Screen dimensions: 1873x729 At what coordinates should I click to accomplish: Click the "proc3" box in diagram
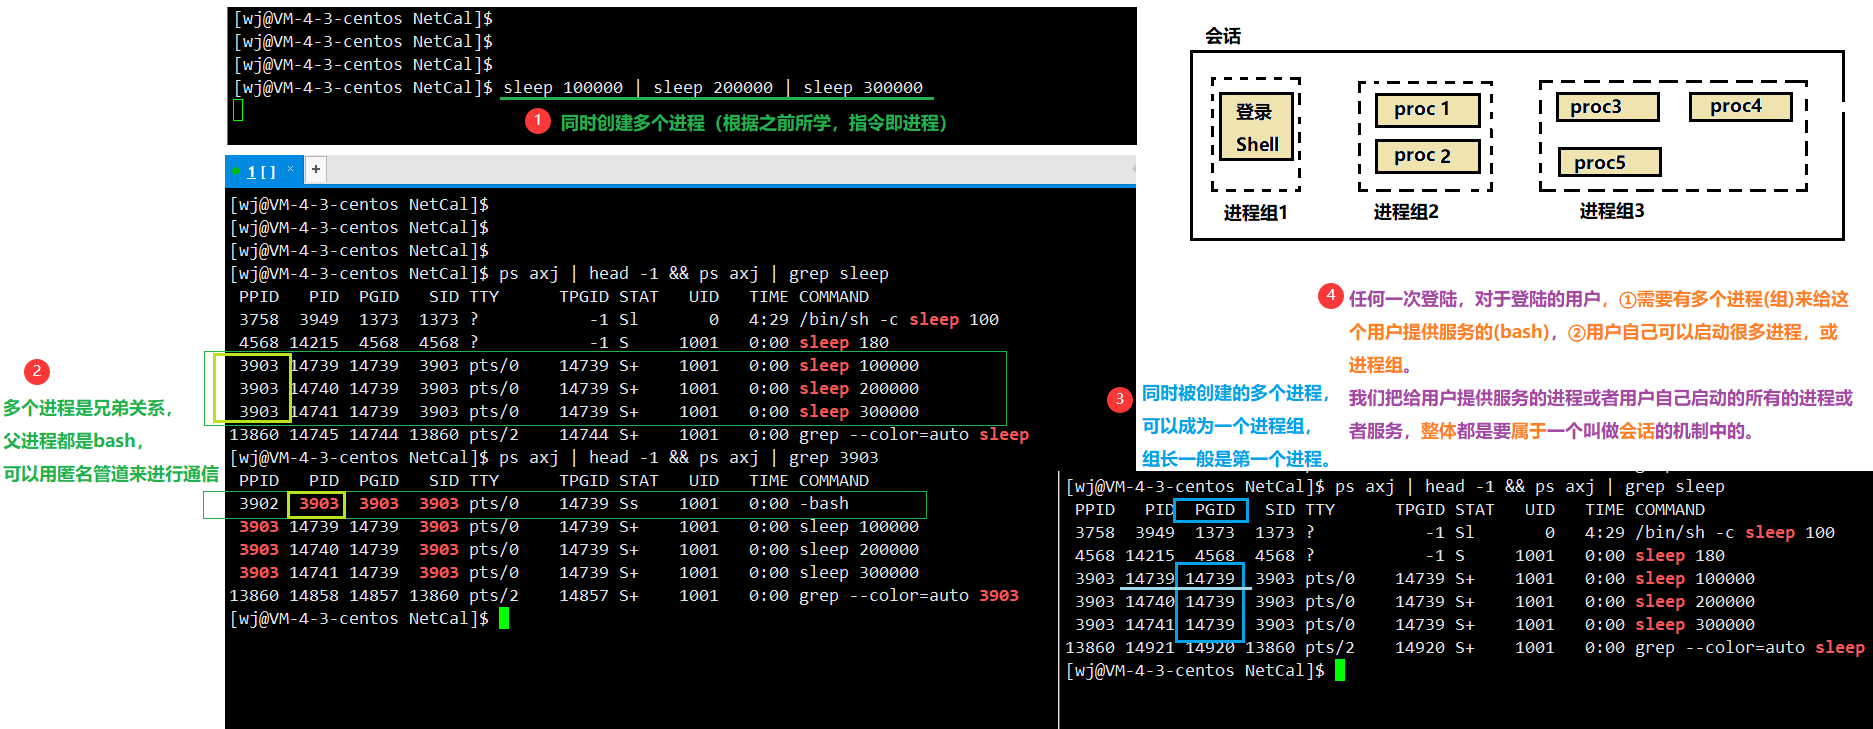click(1607, 107)
